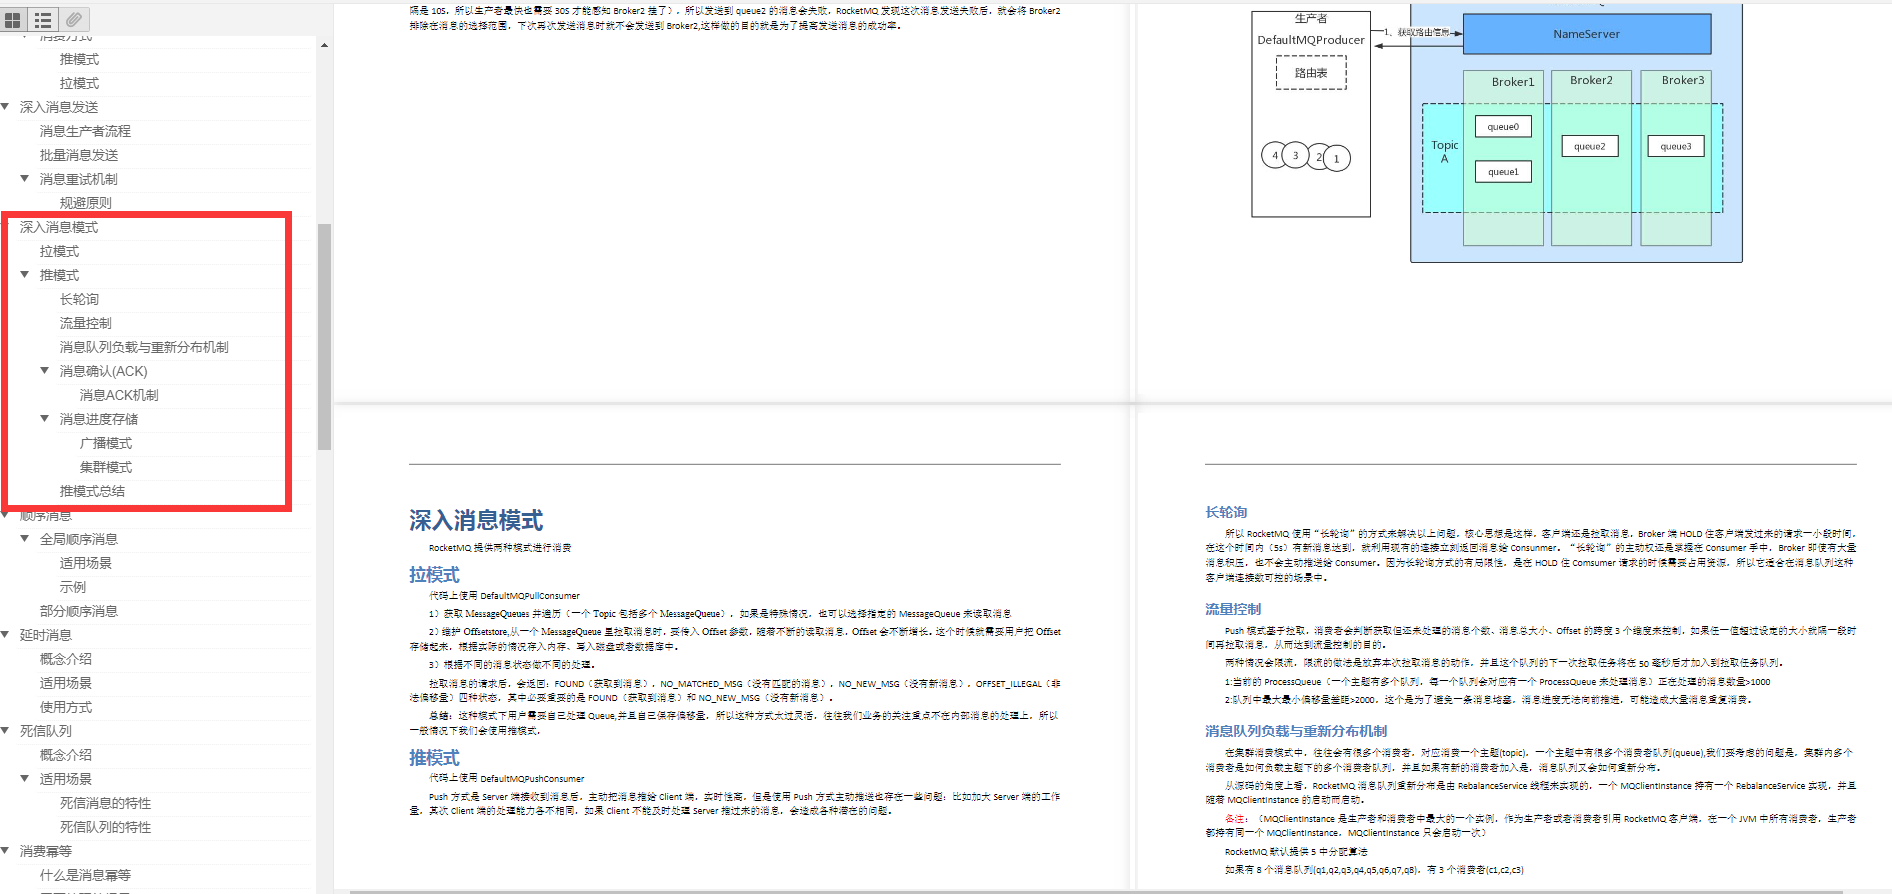Collapse the 全局顺序消息 outline node
The height and width of the screenshot is (894, 1892).
point(25,539)
